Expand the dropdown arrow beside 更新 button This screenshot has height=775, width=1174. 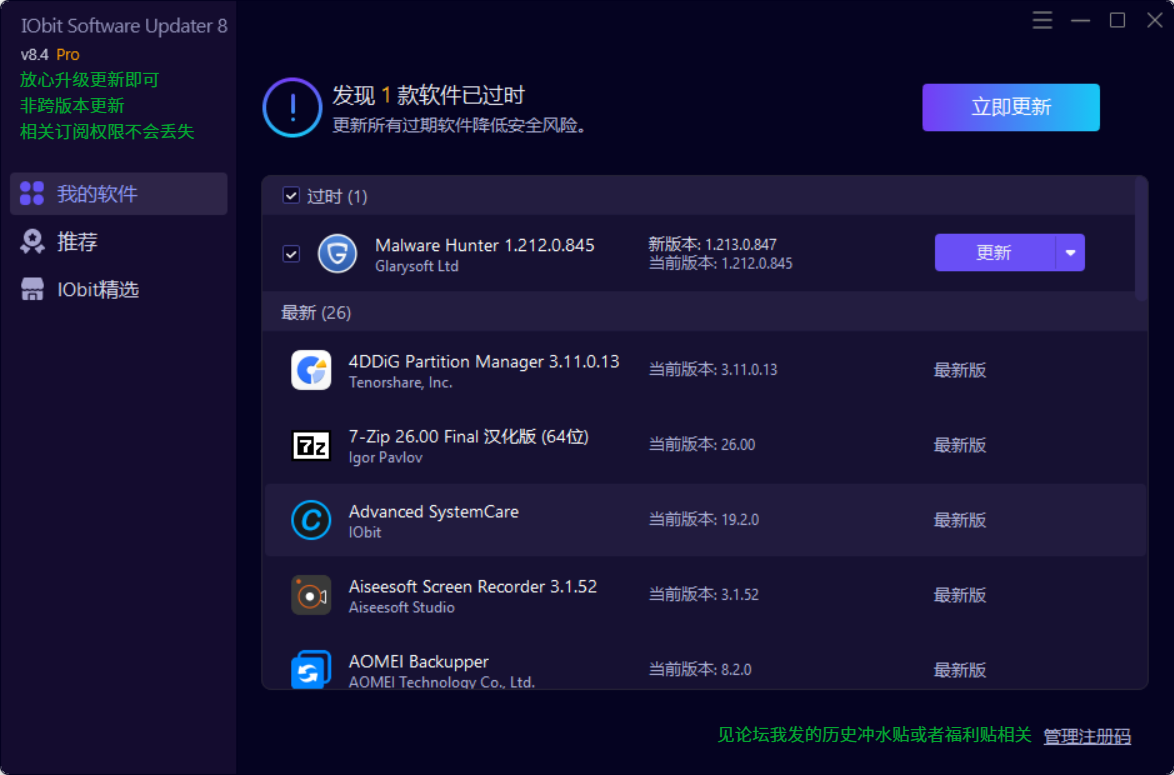(x=1070, y=253)
